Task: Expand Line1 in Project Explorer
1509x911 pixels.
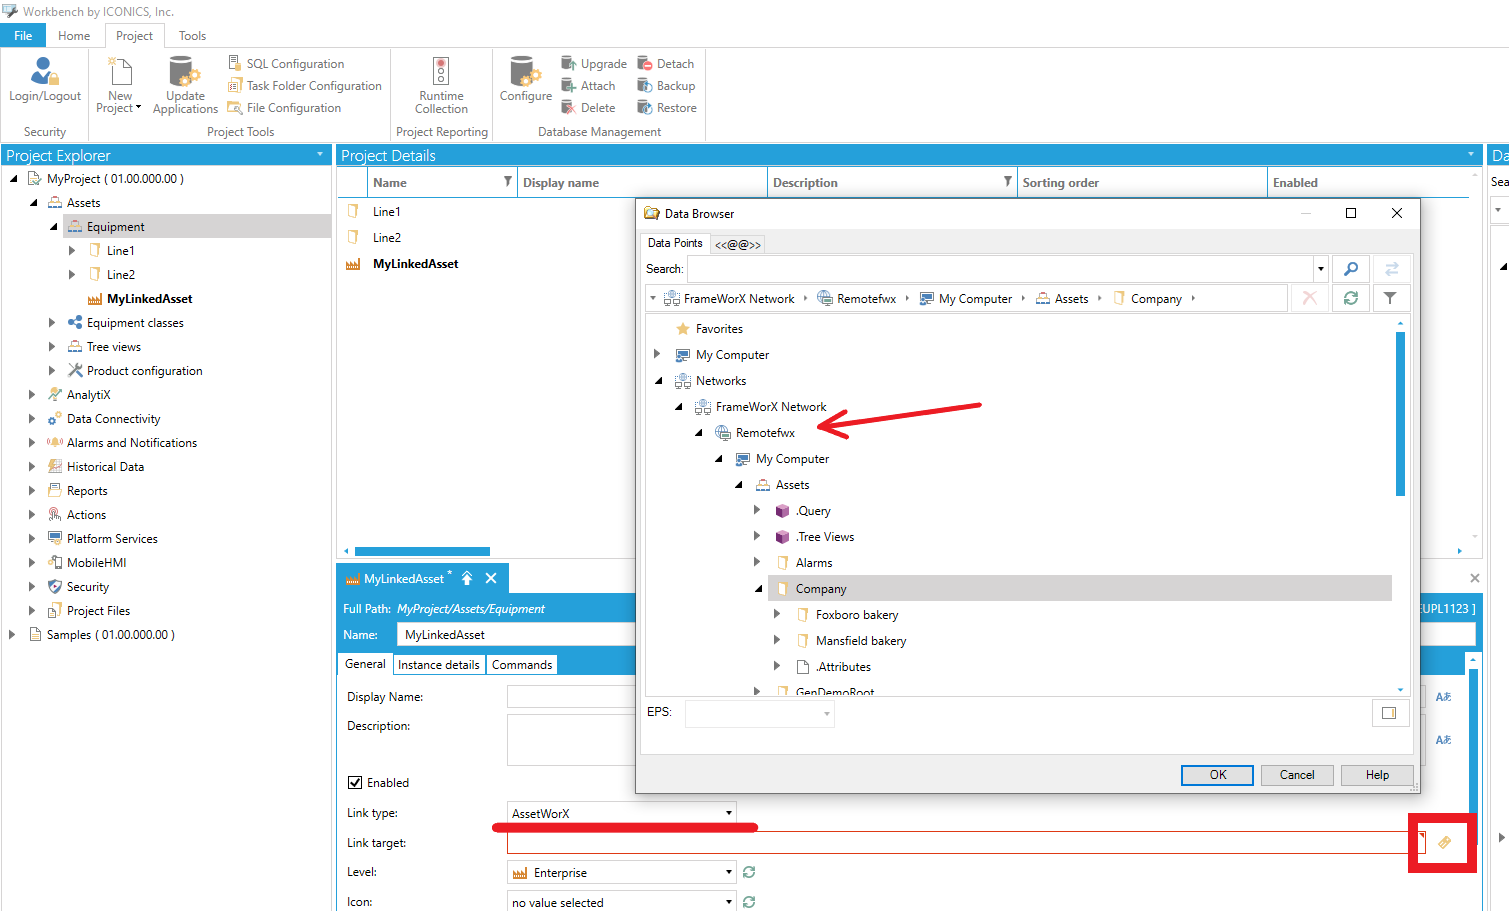Action: click(x=72, y=250)
